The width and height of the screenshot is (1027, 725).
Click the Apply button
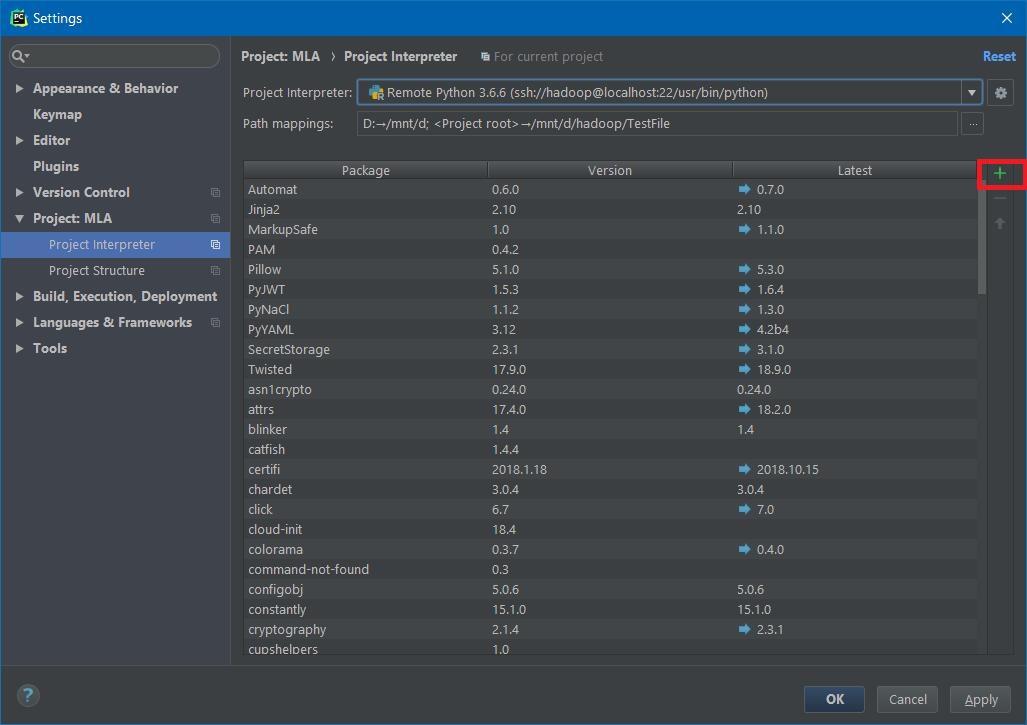tap(980, 699)
